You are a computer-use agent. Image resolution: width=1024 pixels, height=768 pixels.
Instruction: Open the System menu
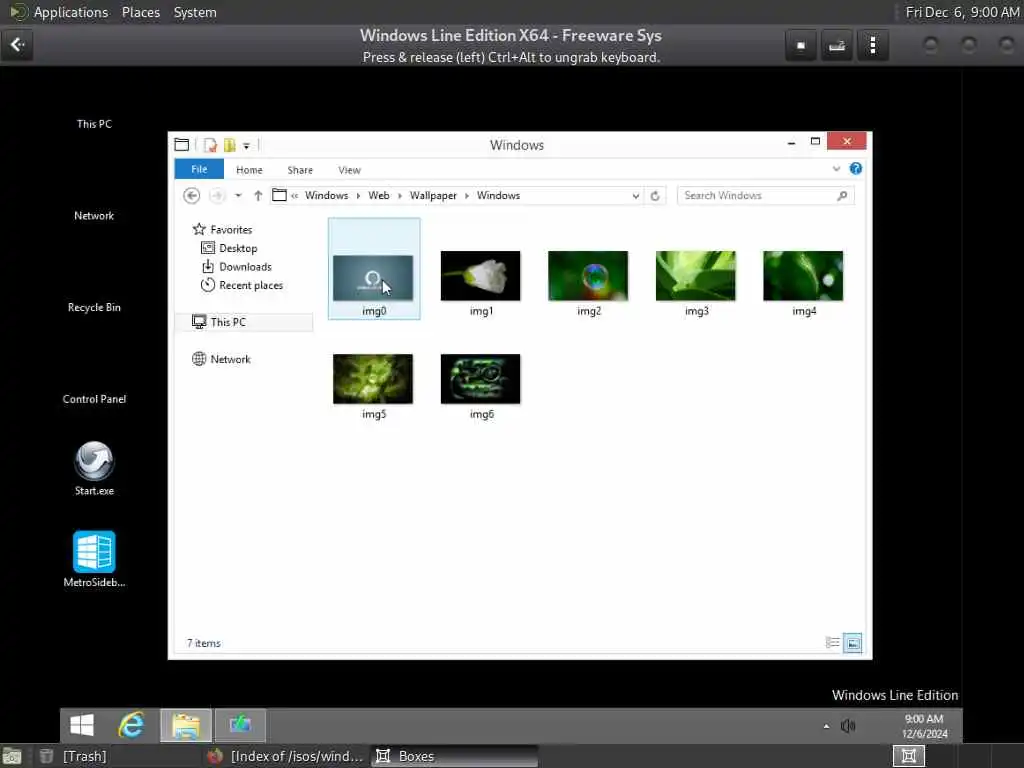195,12
